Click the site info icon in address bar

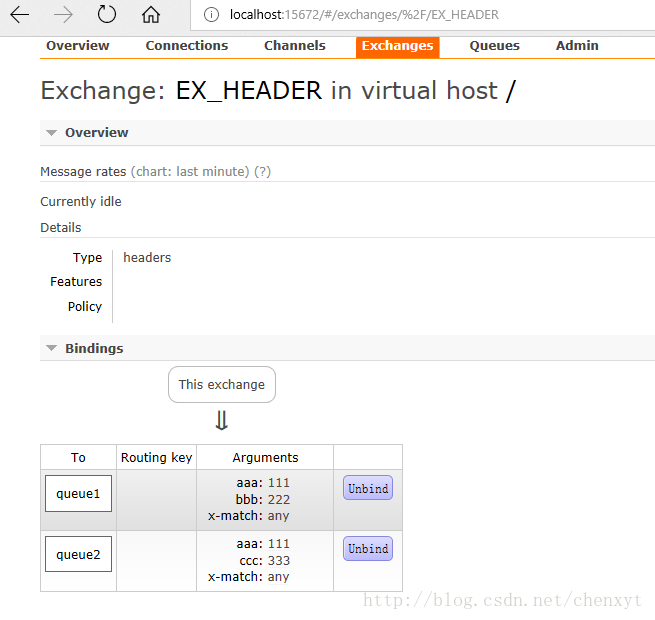pos(211,15)
